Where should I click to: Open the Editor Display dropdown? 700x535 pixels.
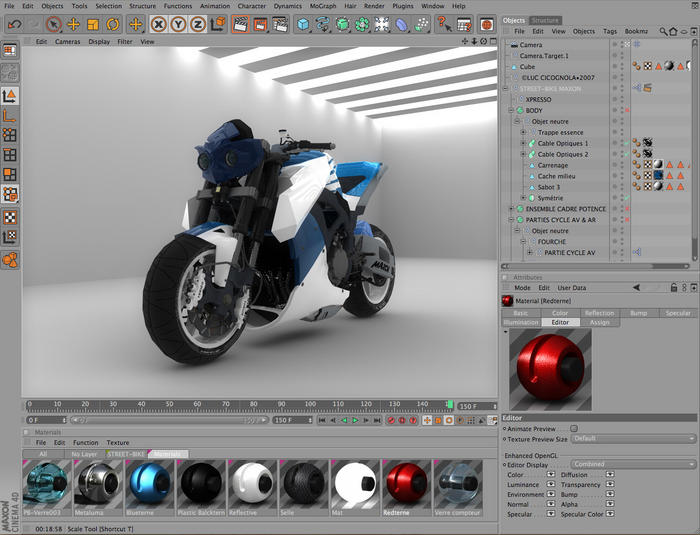click(x=633, y=464)
